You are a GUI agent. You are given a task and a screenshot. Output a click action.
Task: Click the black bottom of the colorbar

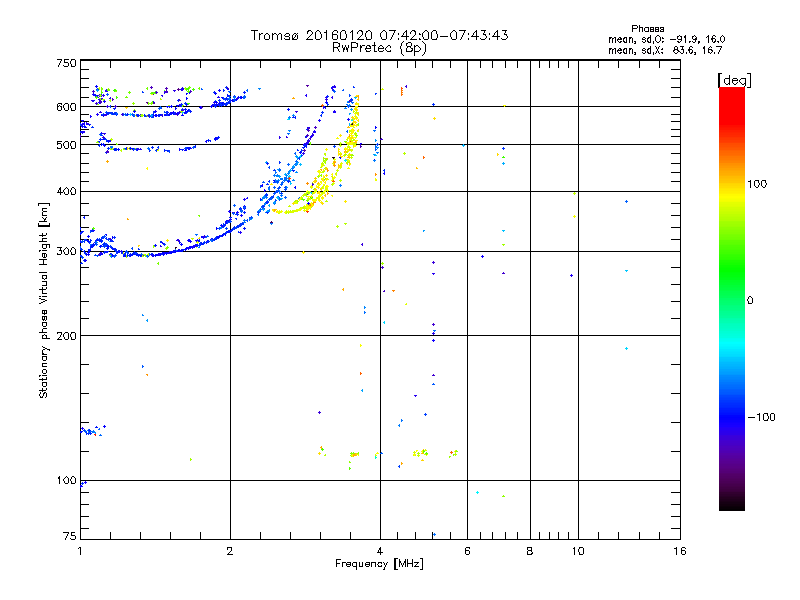click(732, 504)
